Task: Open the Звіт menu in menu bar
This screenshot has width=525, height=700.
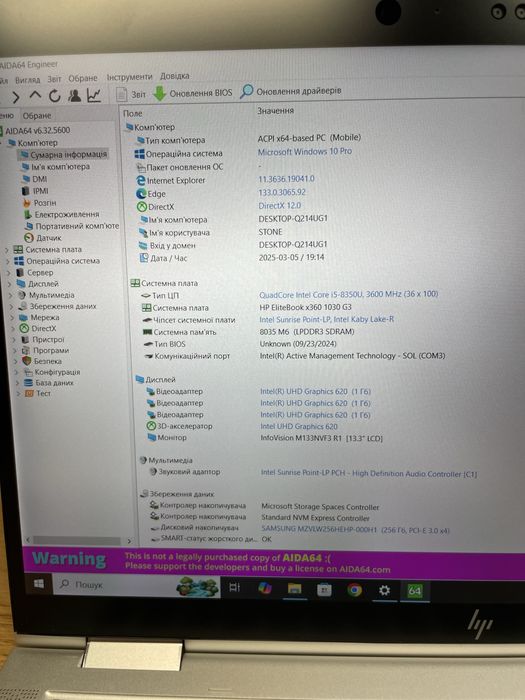Action: 54,79
